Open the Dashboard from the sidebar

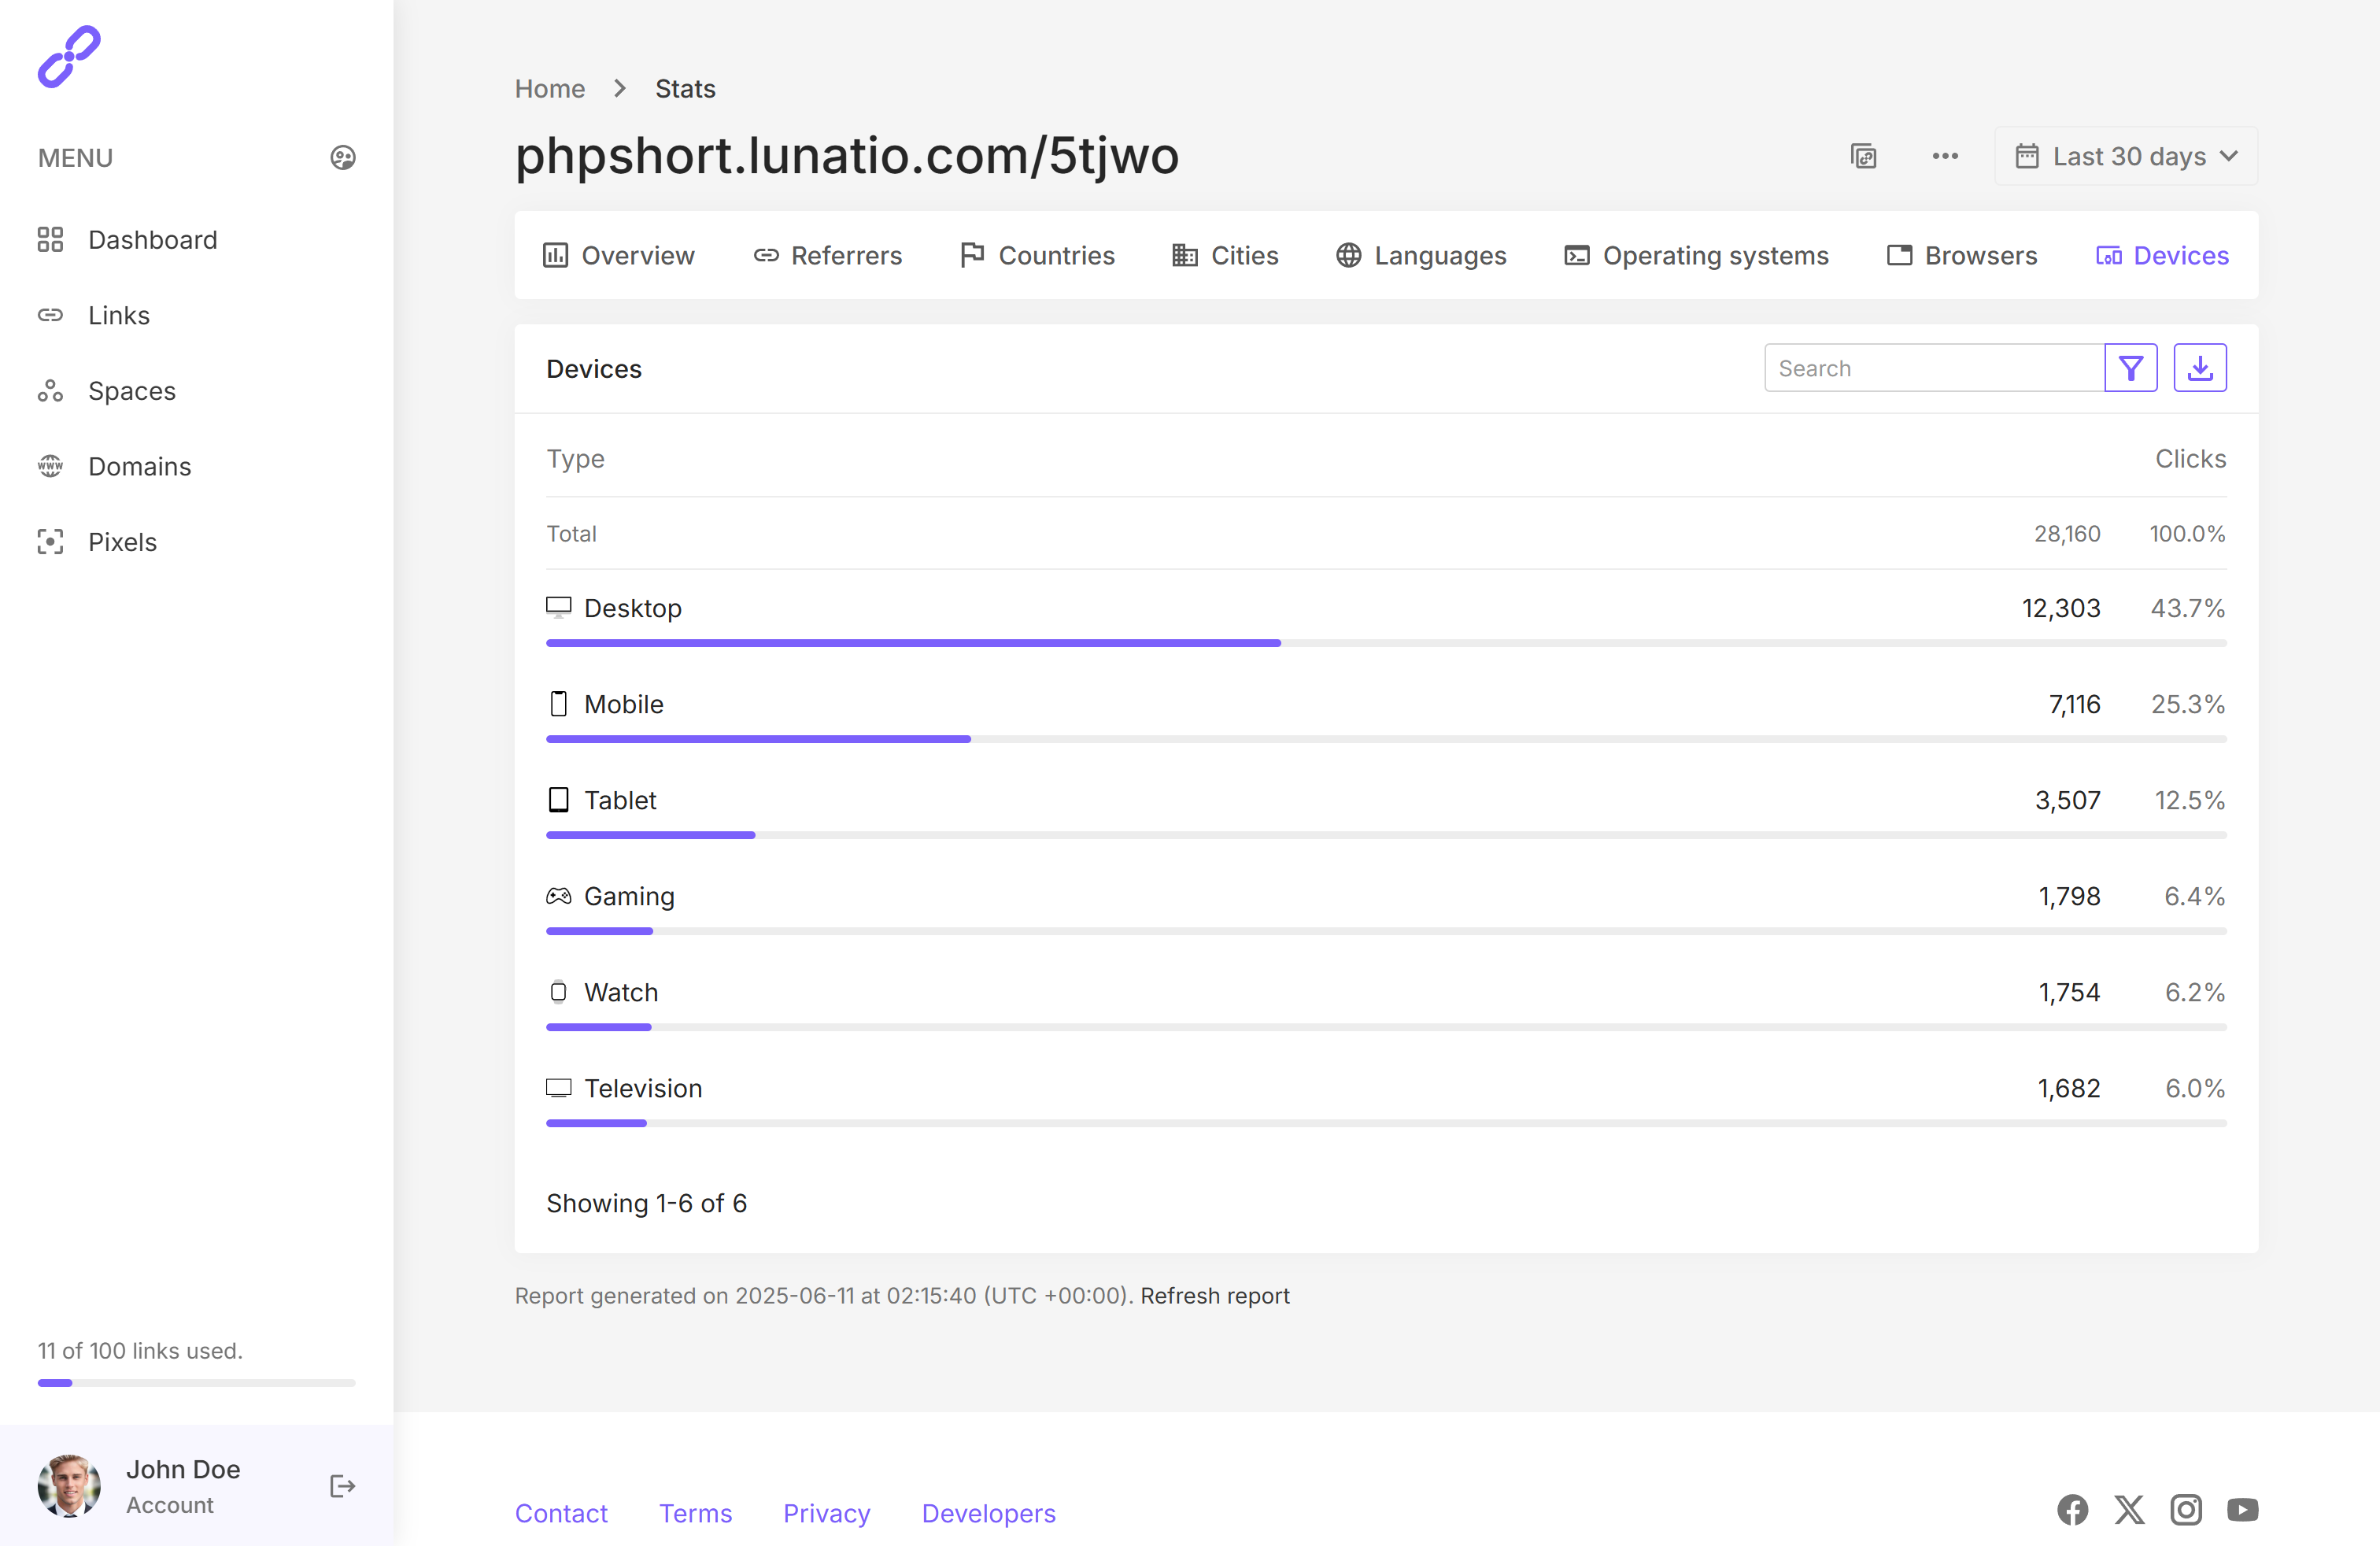[152, 240]
